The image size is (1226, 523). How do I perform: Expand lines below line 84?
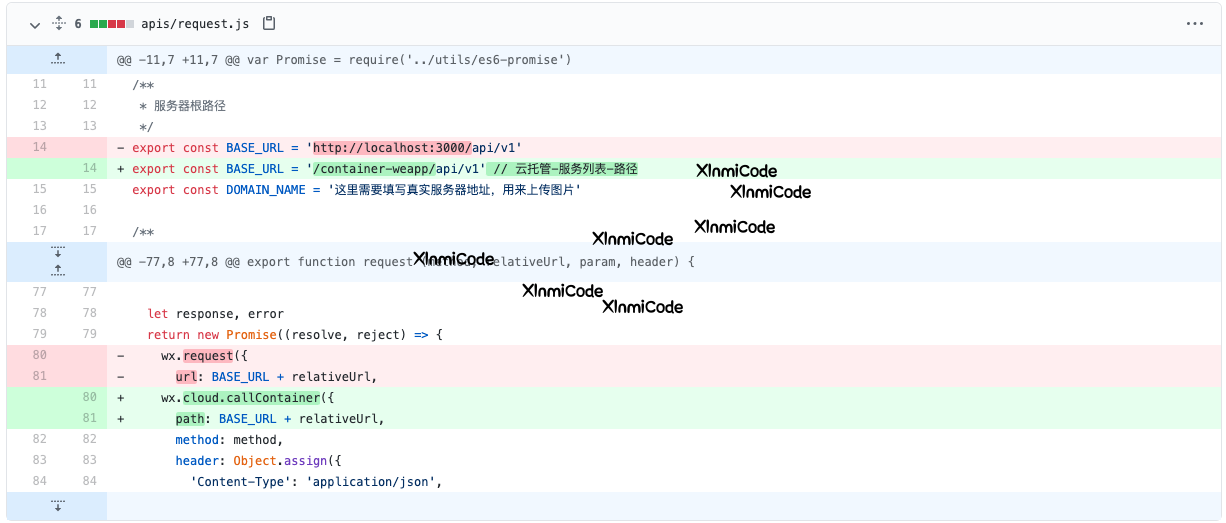(57, 505)
